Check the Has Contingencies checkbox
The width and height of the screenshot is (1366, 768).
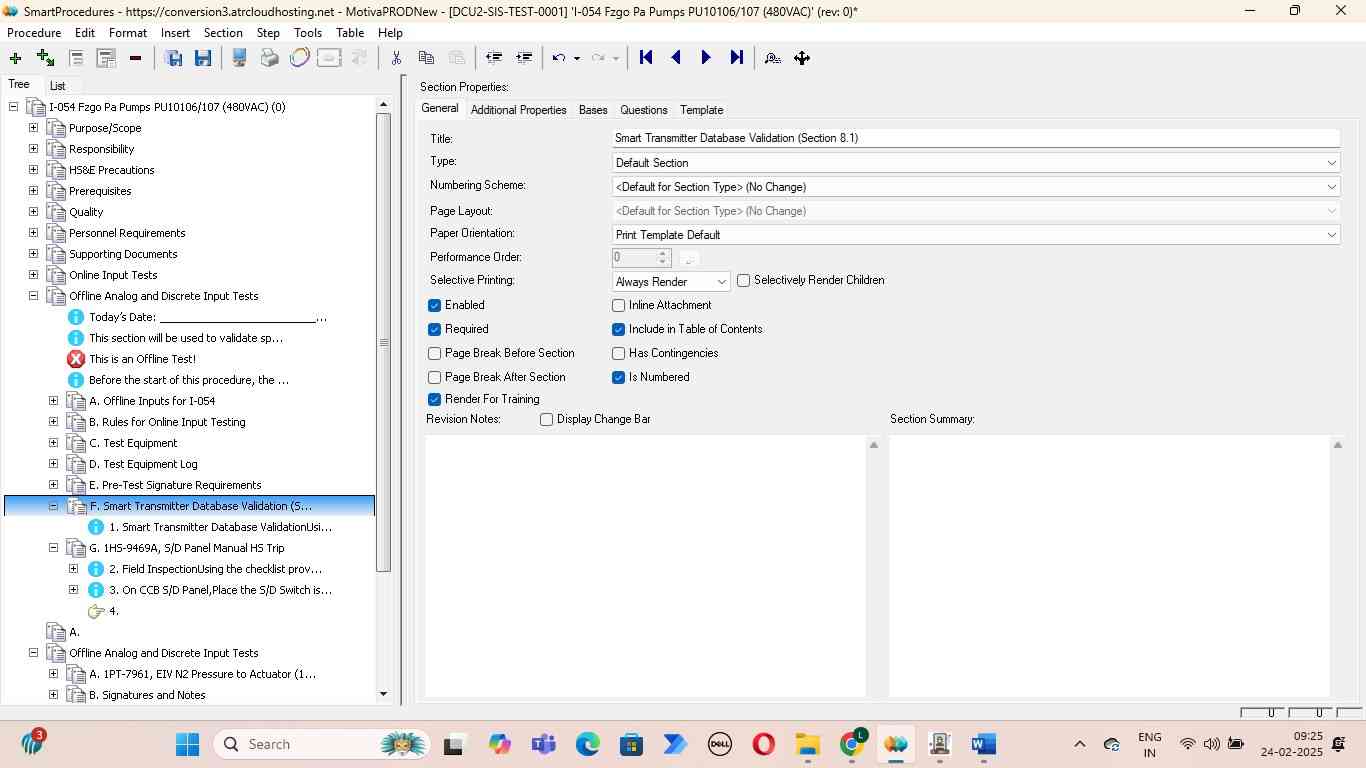pos(618,353)
